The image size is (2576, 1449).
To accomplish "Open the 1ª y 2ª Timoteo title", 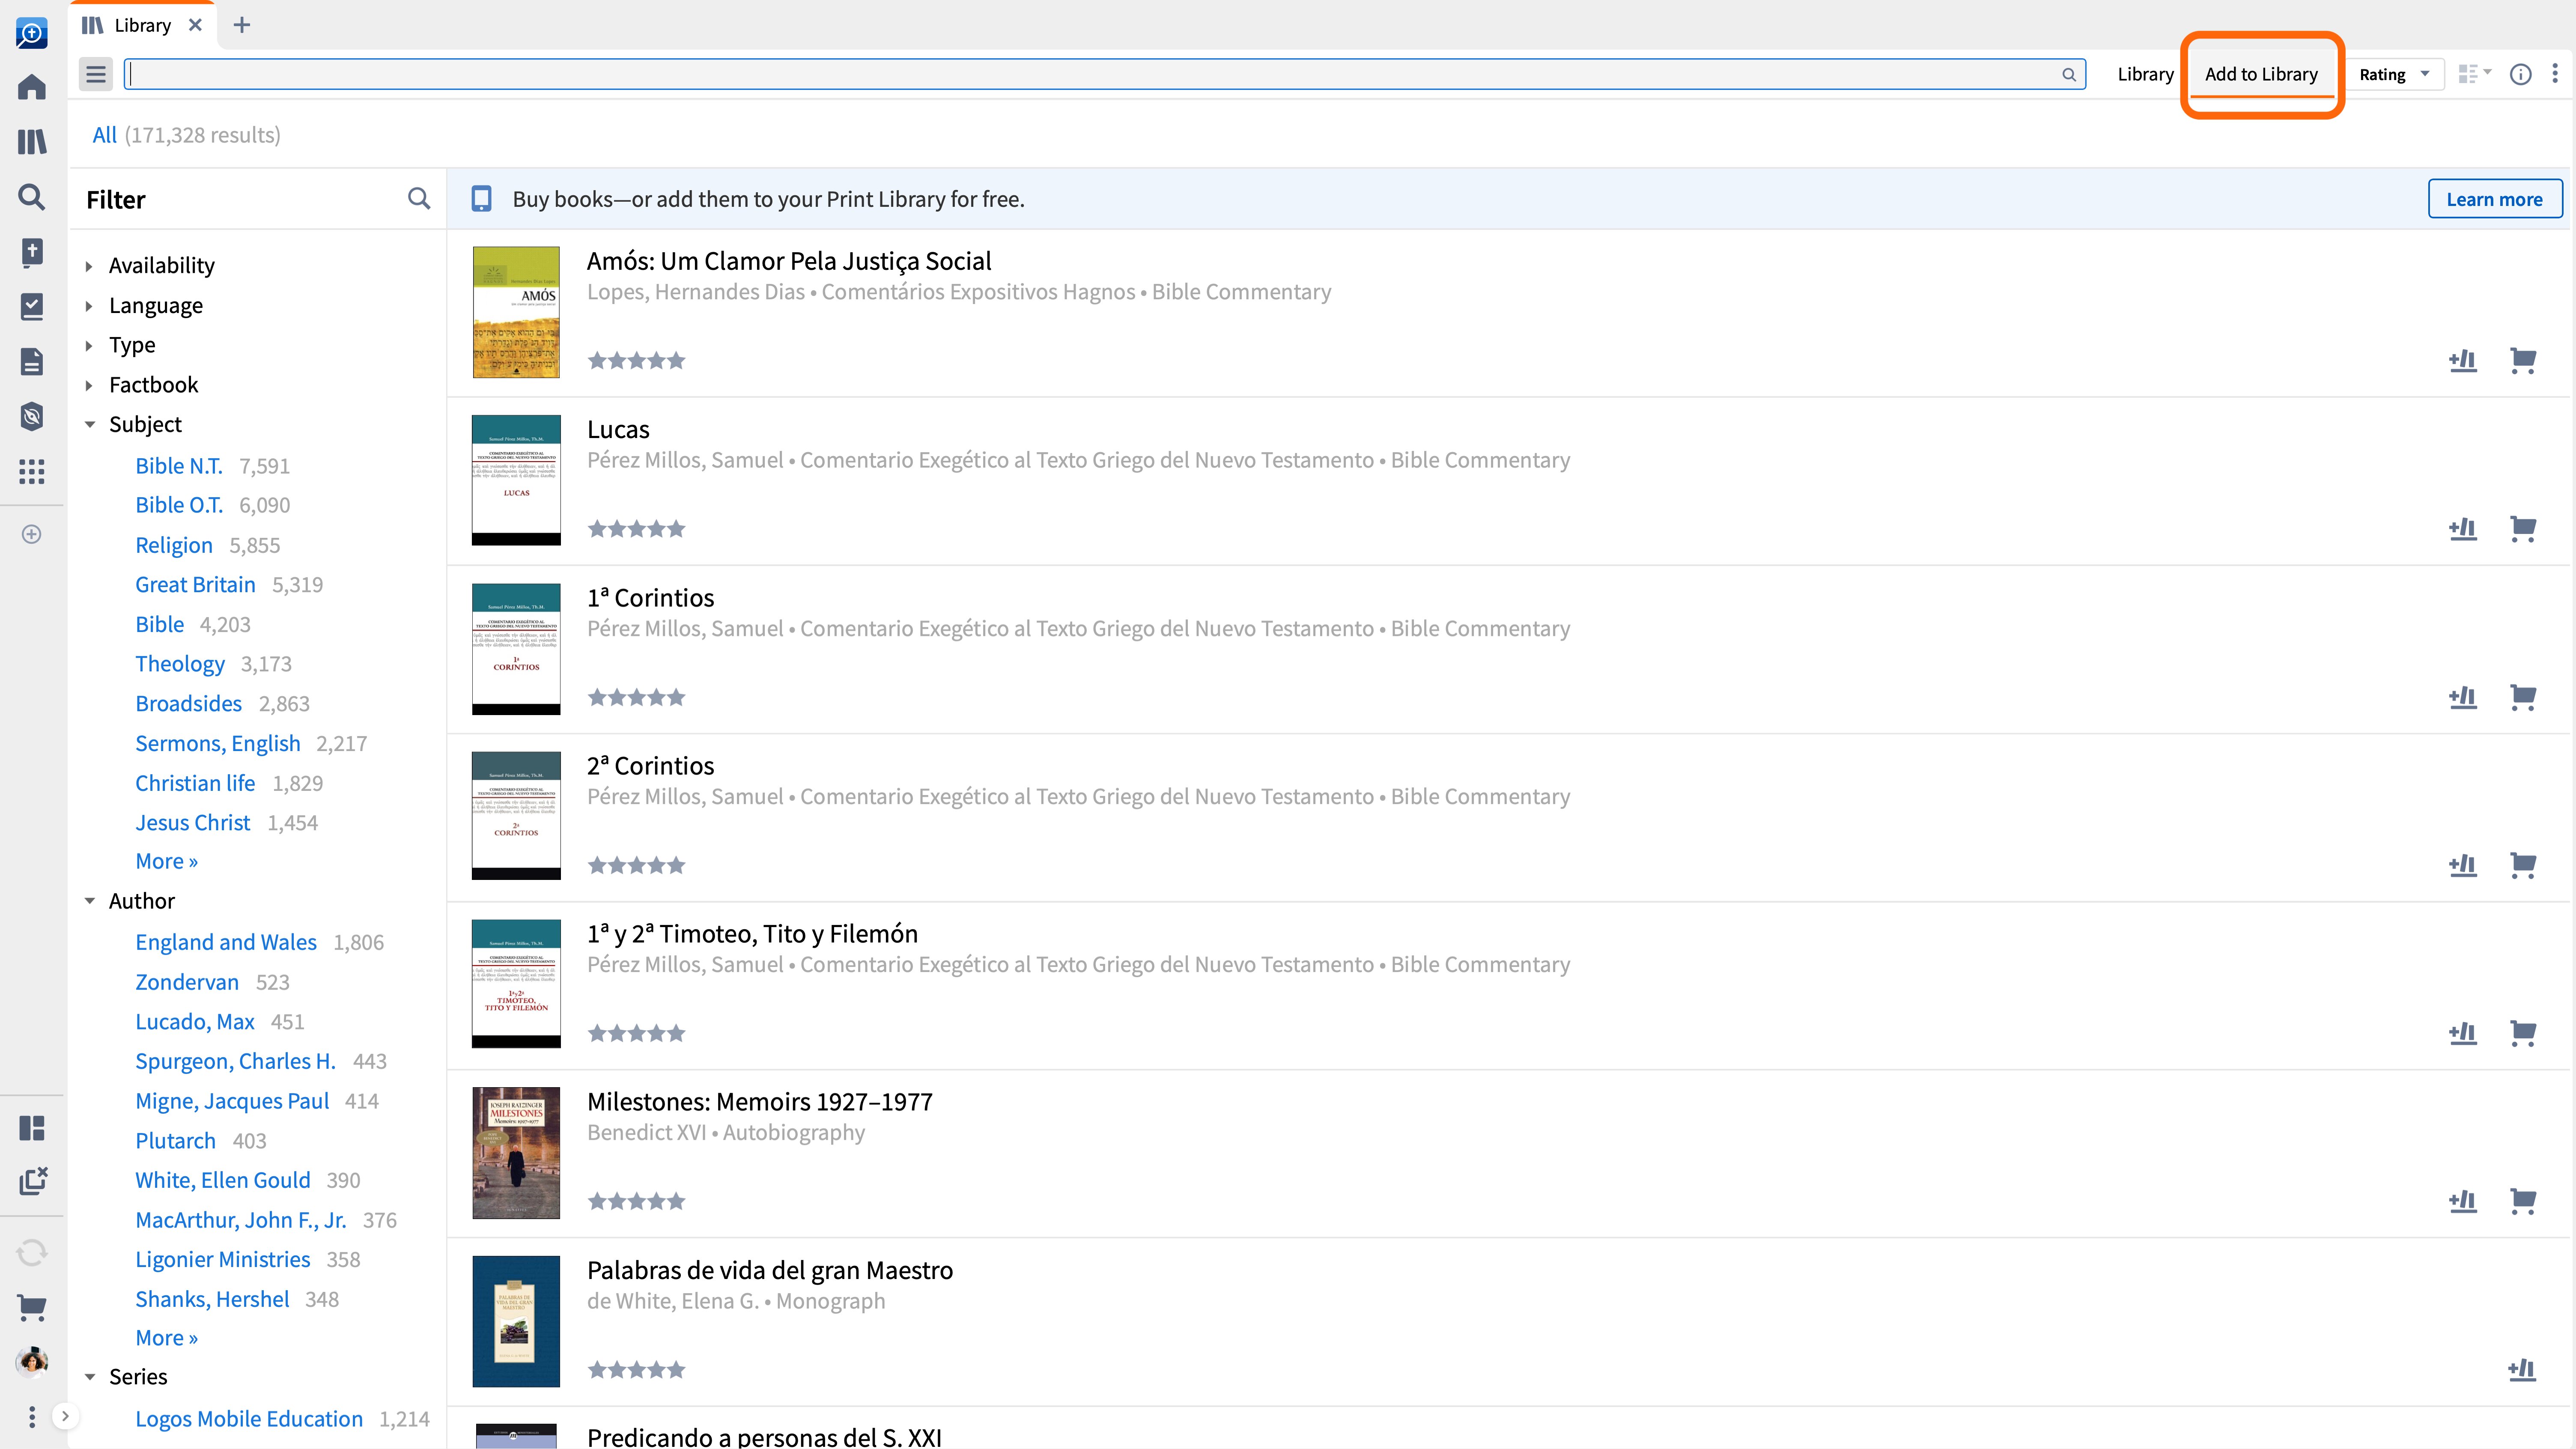I will 752,934.
